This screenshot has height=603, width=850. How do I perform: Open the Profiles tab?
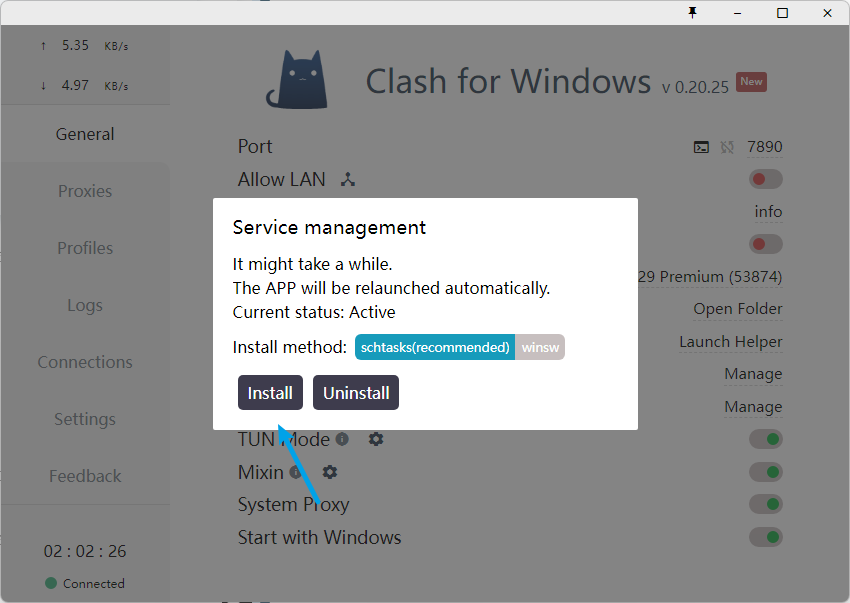(85, 248)
